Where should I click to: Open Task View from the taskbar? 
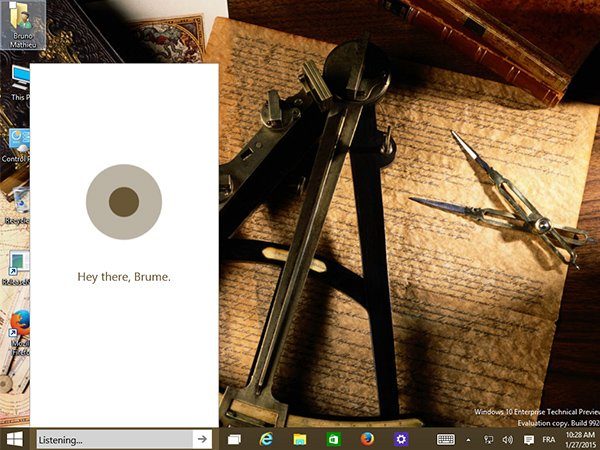(x=234, y=439)
